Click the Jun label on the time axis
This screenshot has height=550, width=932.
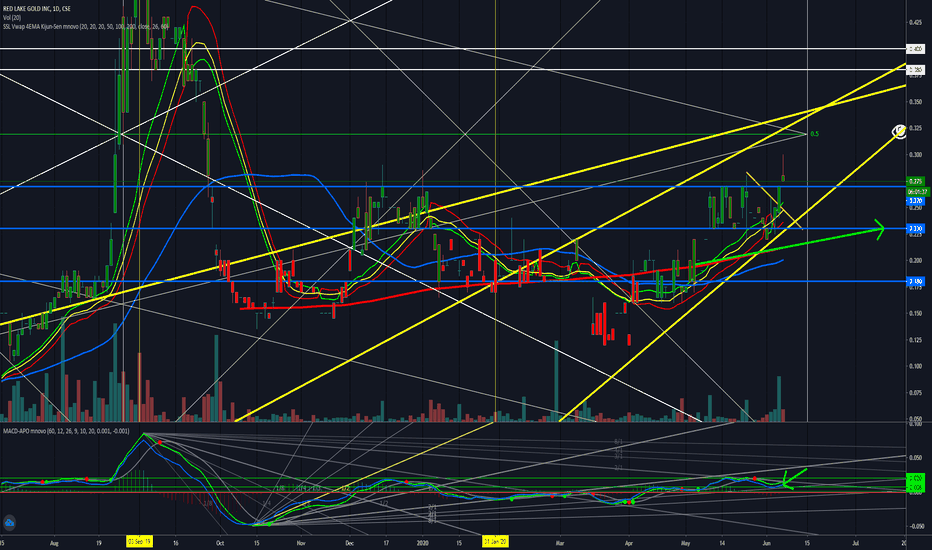pos(766,543)
